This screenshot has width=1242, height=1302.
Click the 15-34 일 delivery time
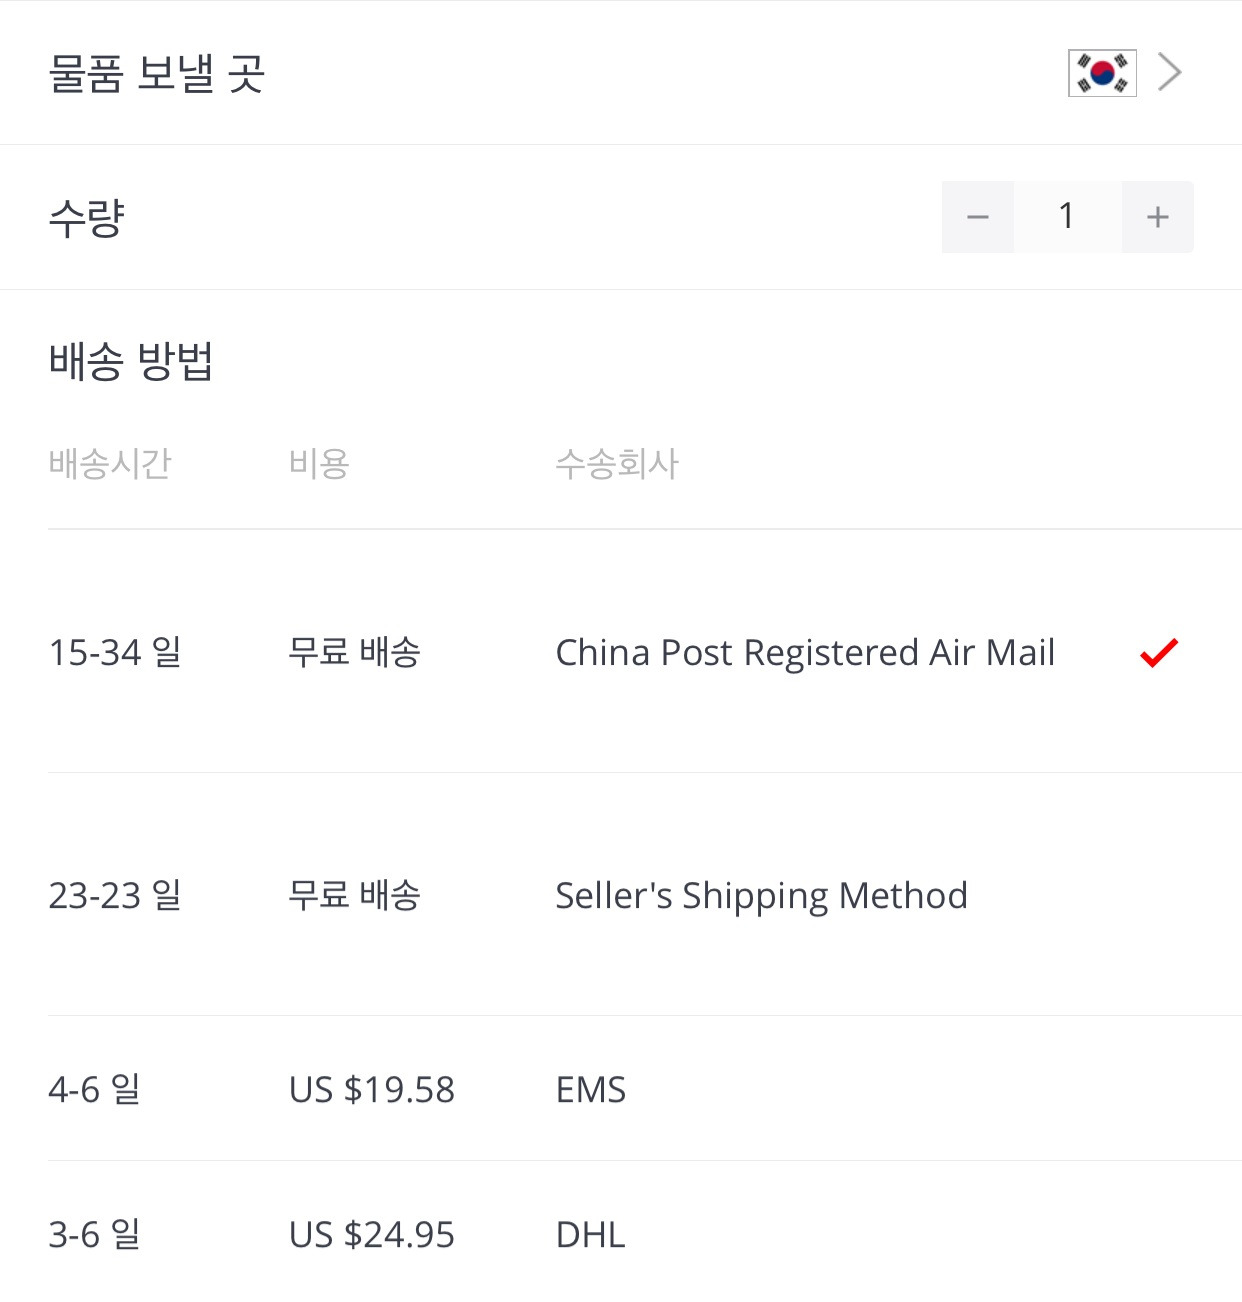click(115, 653)
